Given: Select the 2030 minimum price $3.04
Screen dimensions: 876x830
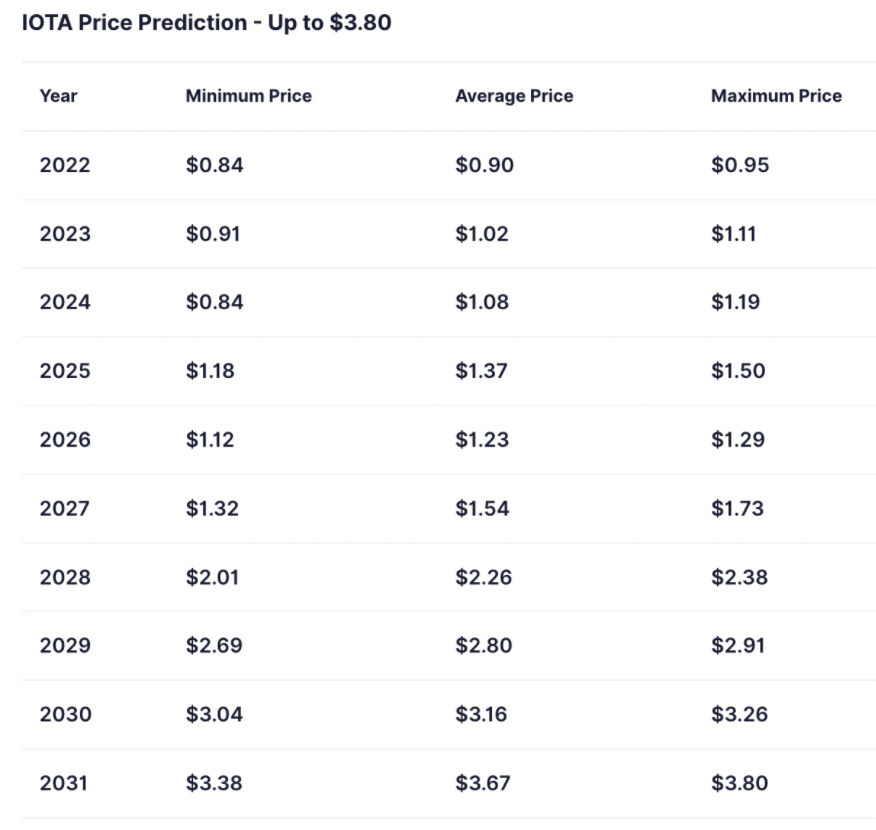Looking at the screenshot, I should pos(214,714).
